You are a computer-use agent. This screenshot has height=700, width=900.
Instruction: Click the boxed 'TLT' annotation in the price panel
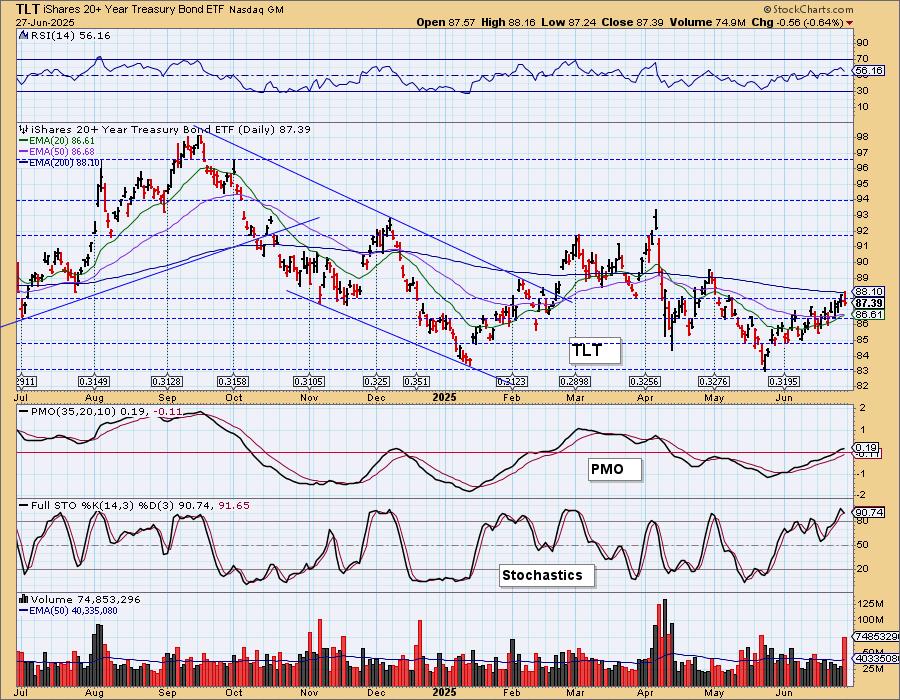pos(595,351)
